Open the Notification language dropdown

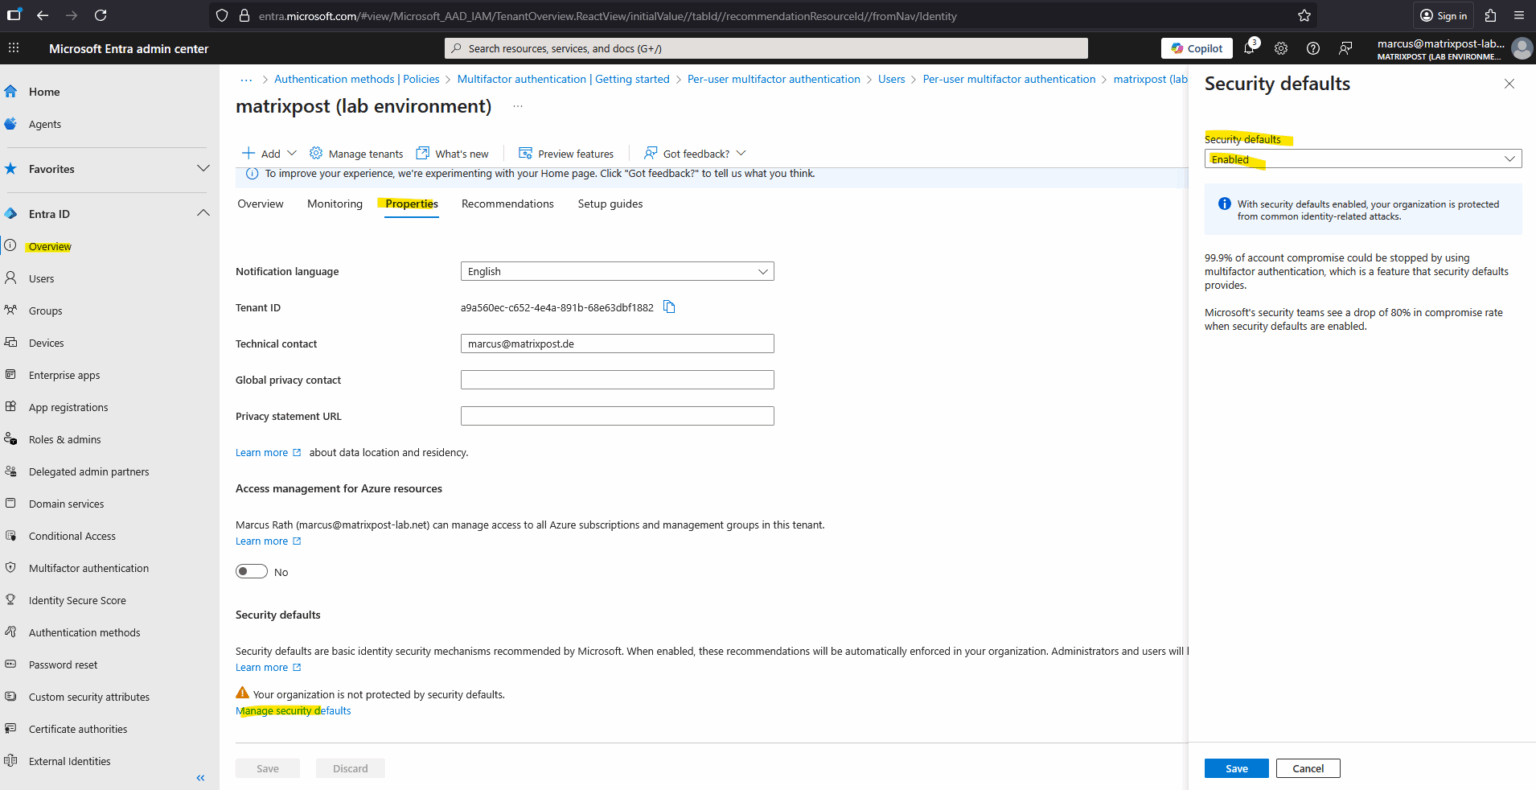pyautogui.click(x=617, y=271)
